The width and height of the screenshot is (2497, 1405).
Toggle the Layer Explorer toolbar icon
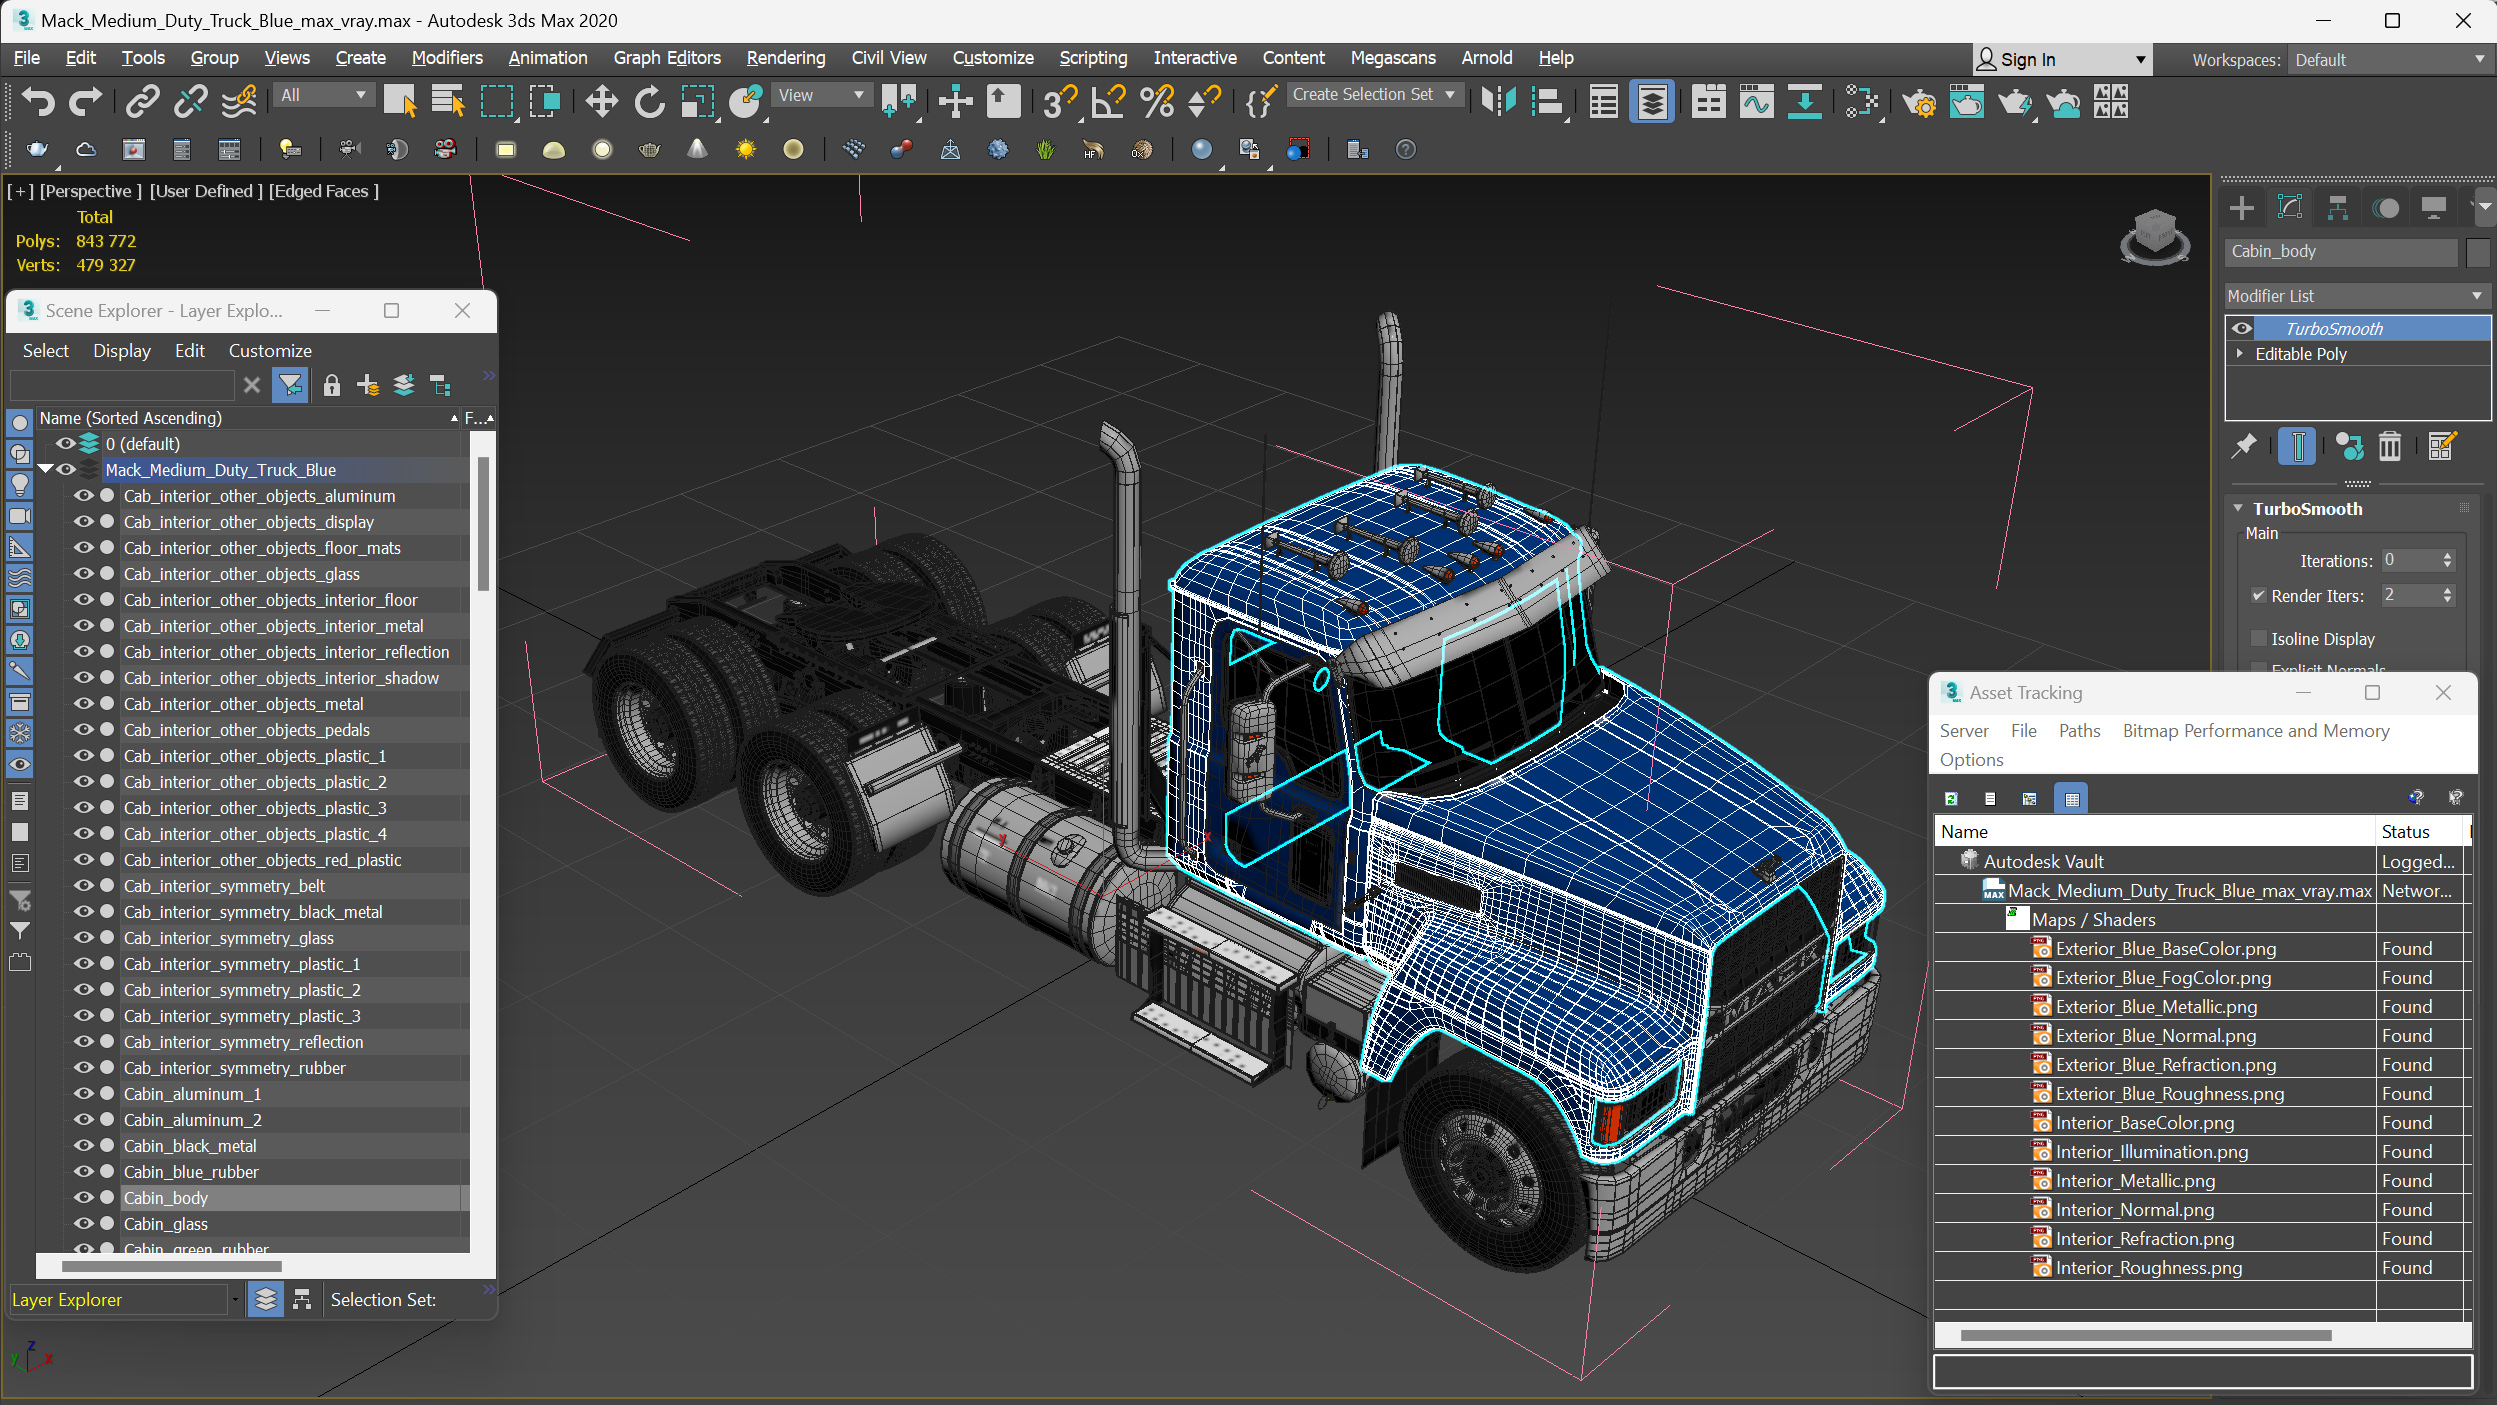pyautogui.click(x=1652, y=101)
